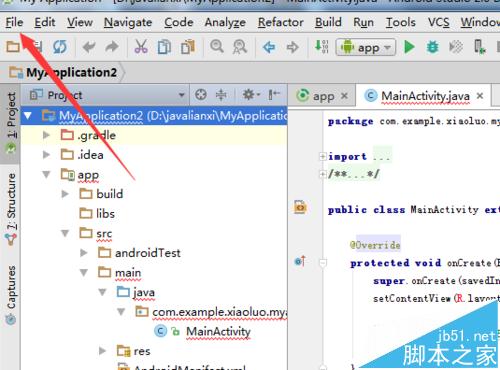Expand the folded import block
500x370 pixels.
tap(322, 156)
